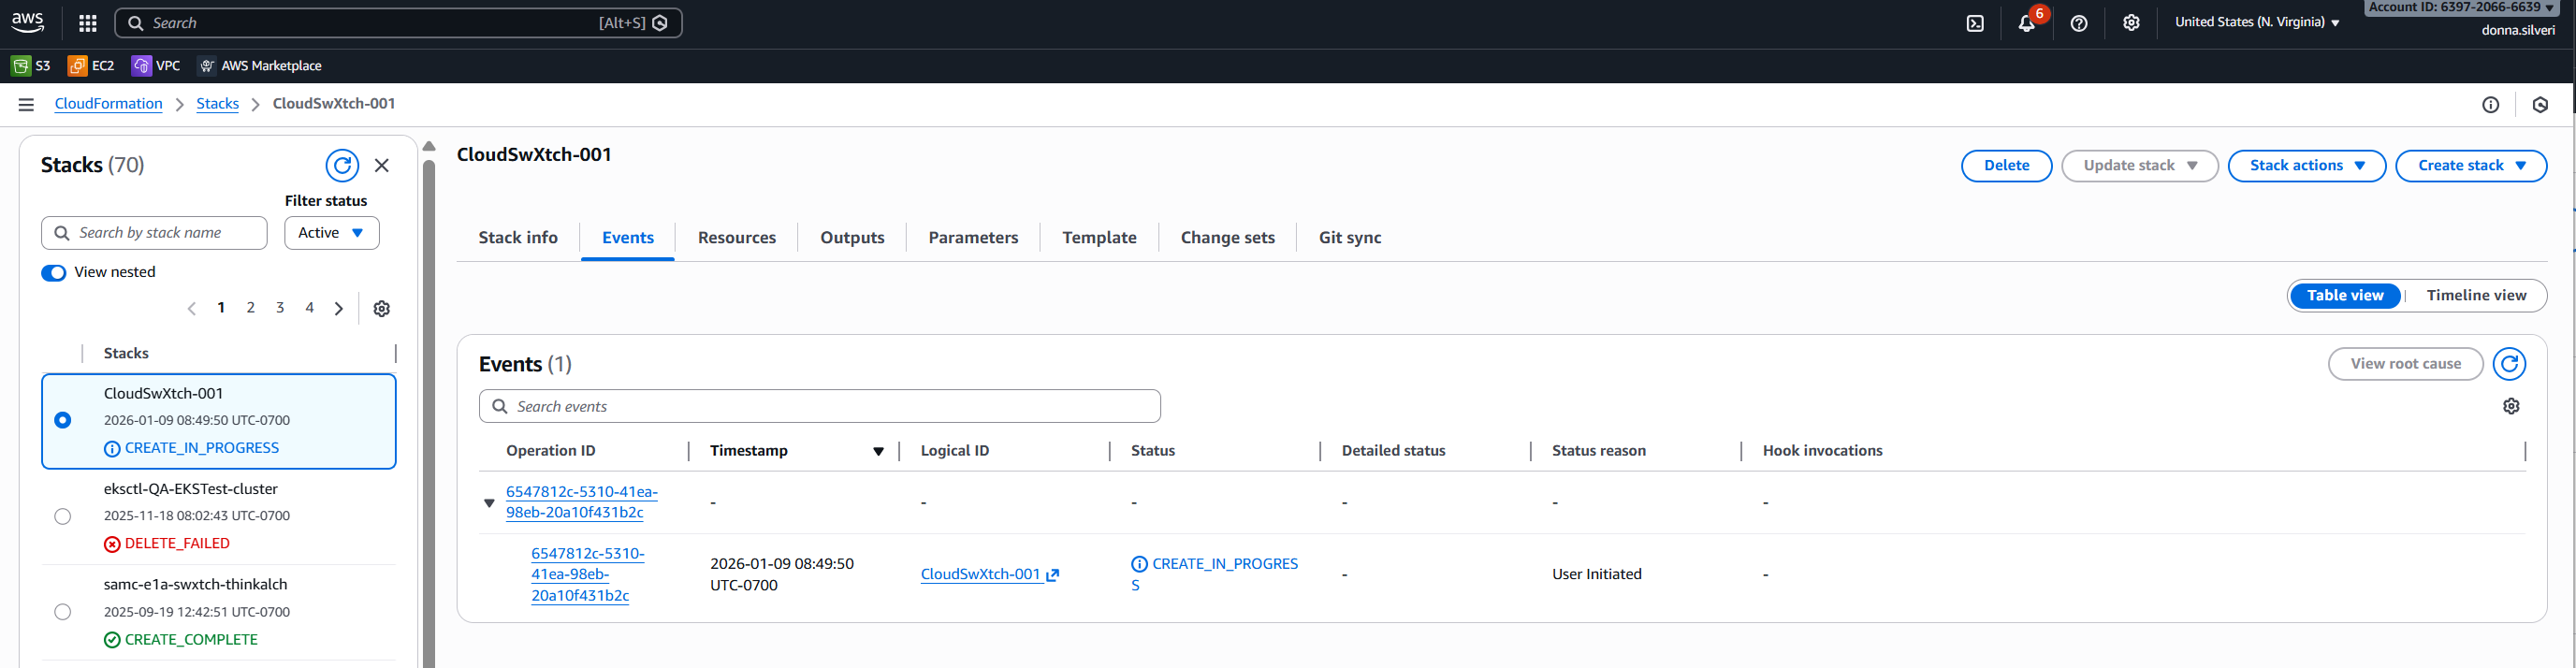Open the Filter status Active dropdown
Viewport: 2576px width, 668px height.
coord(331,233)
